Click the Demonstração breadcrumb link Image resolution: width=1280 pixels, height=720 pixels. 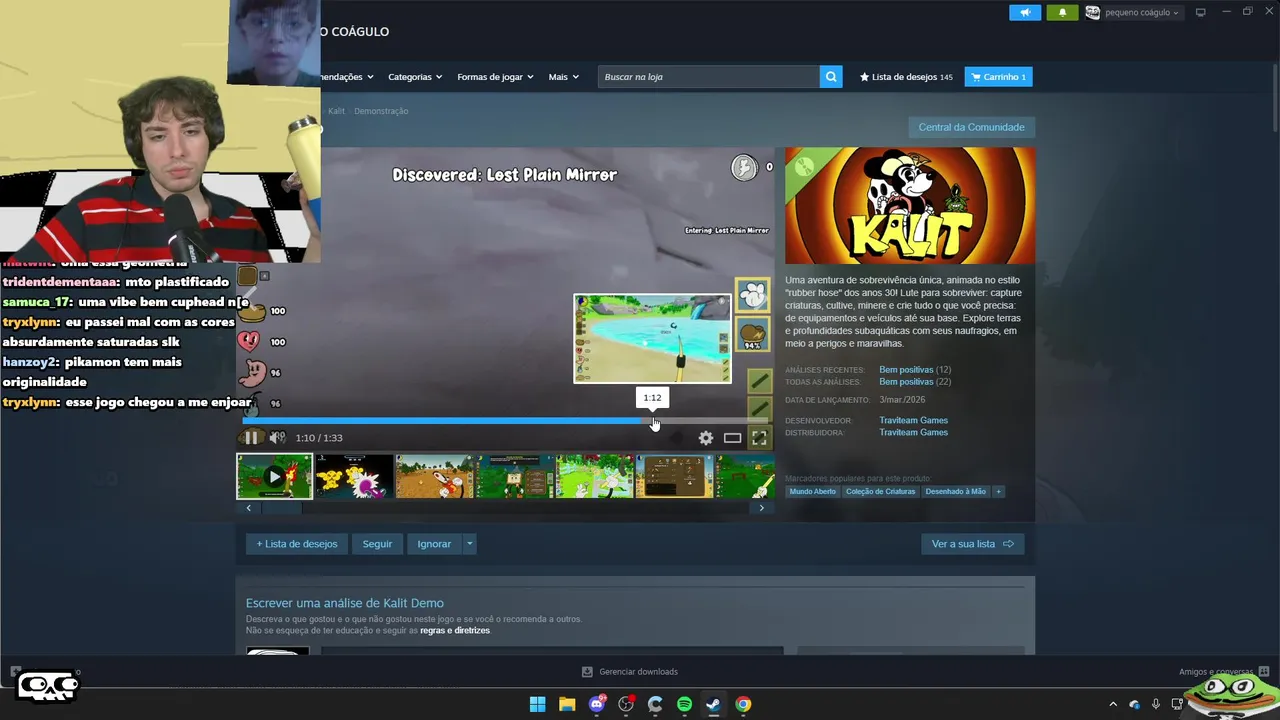point(381,111)
